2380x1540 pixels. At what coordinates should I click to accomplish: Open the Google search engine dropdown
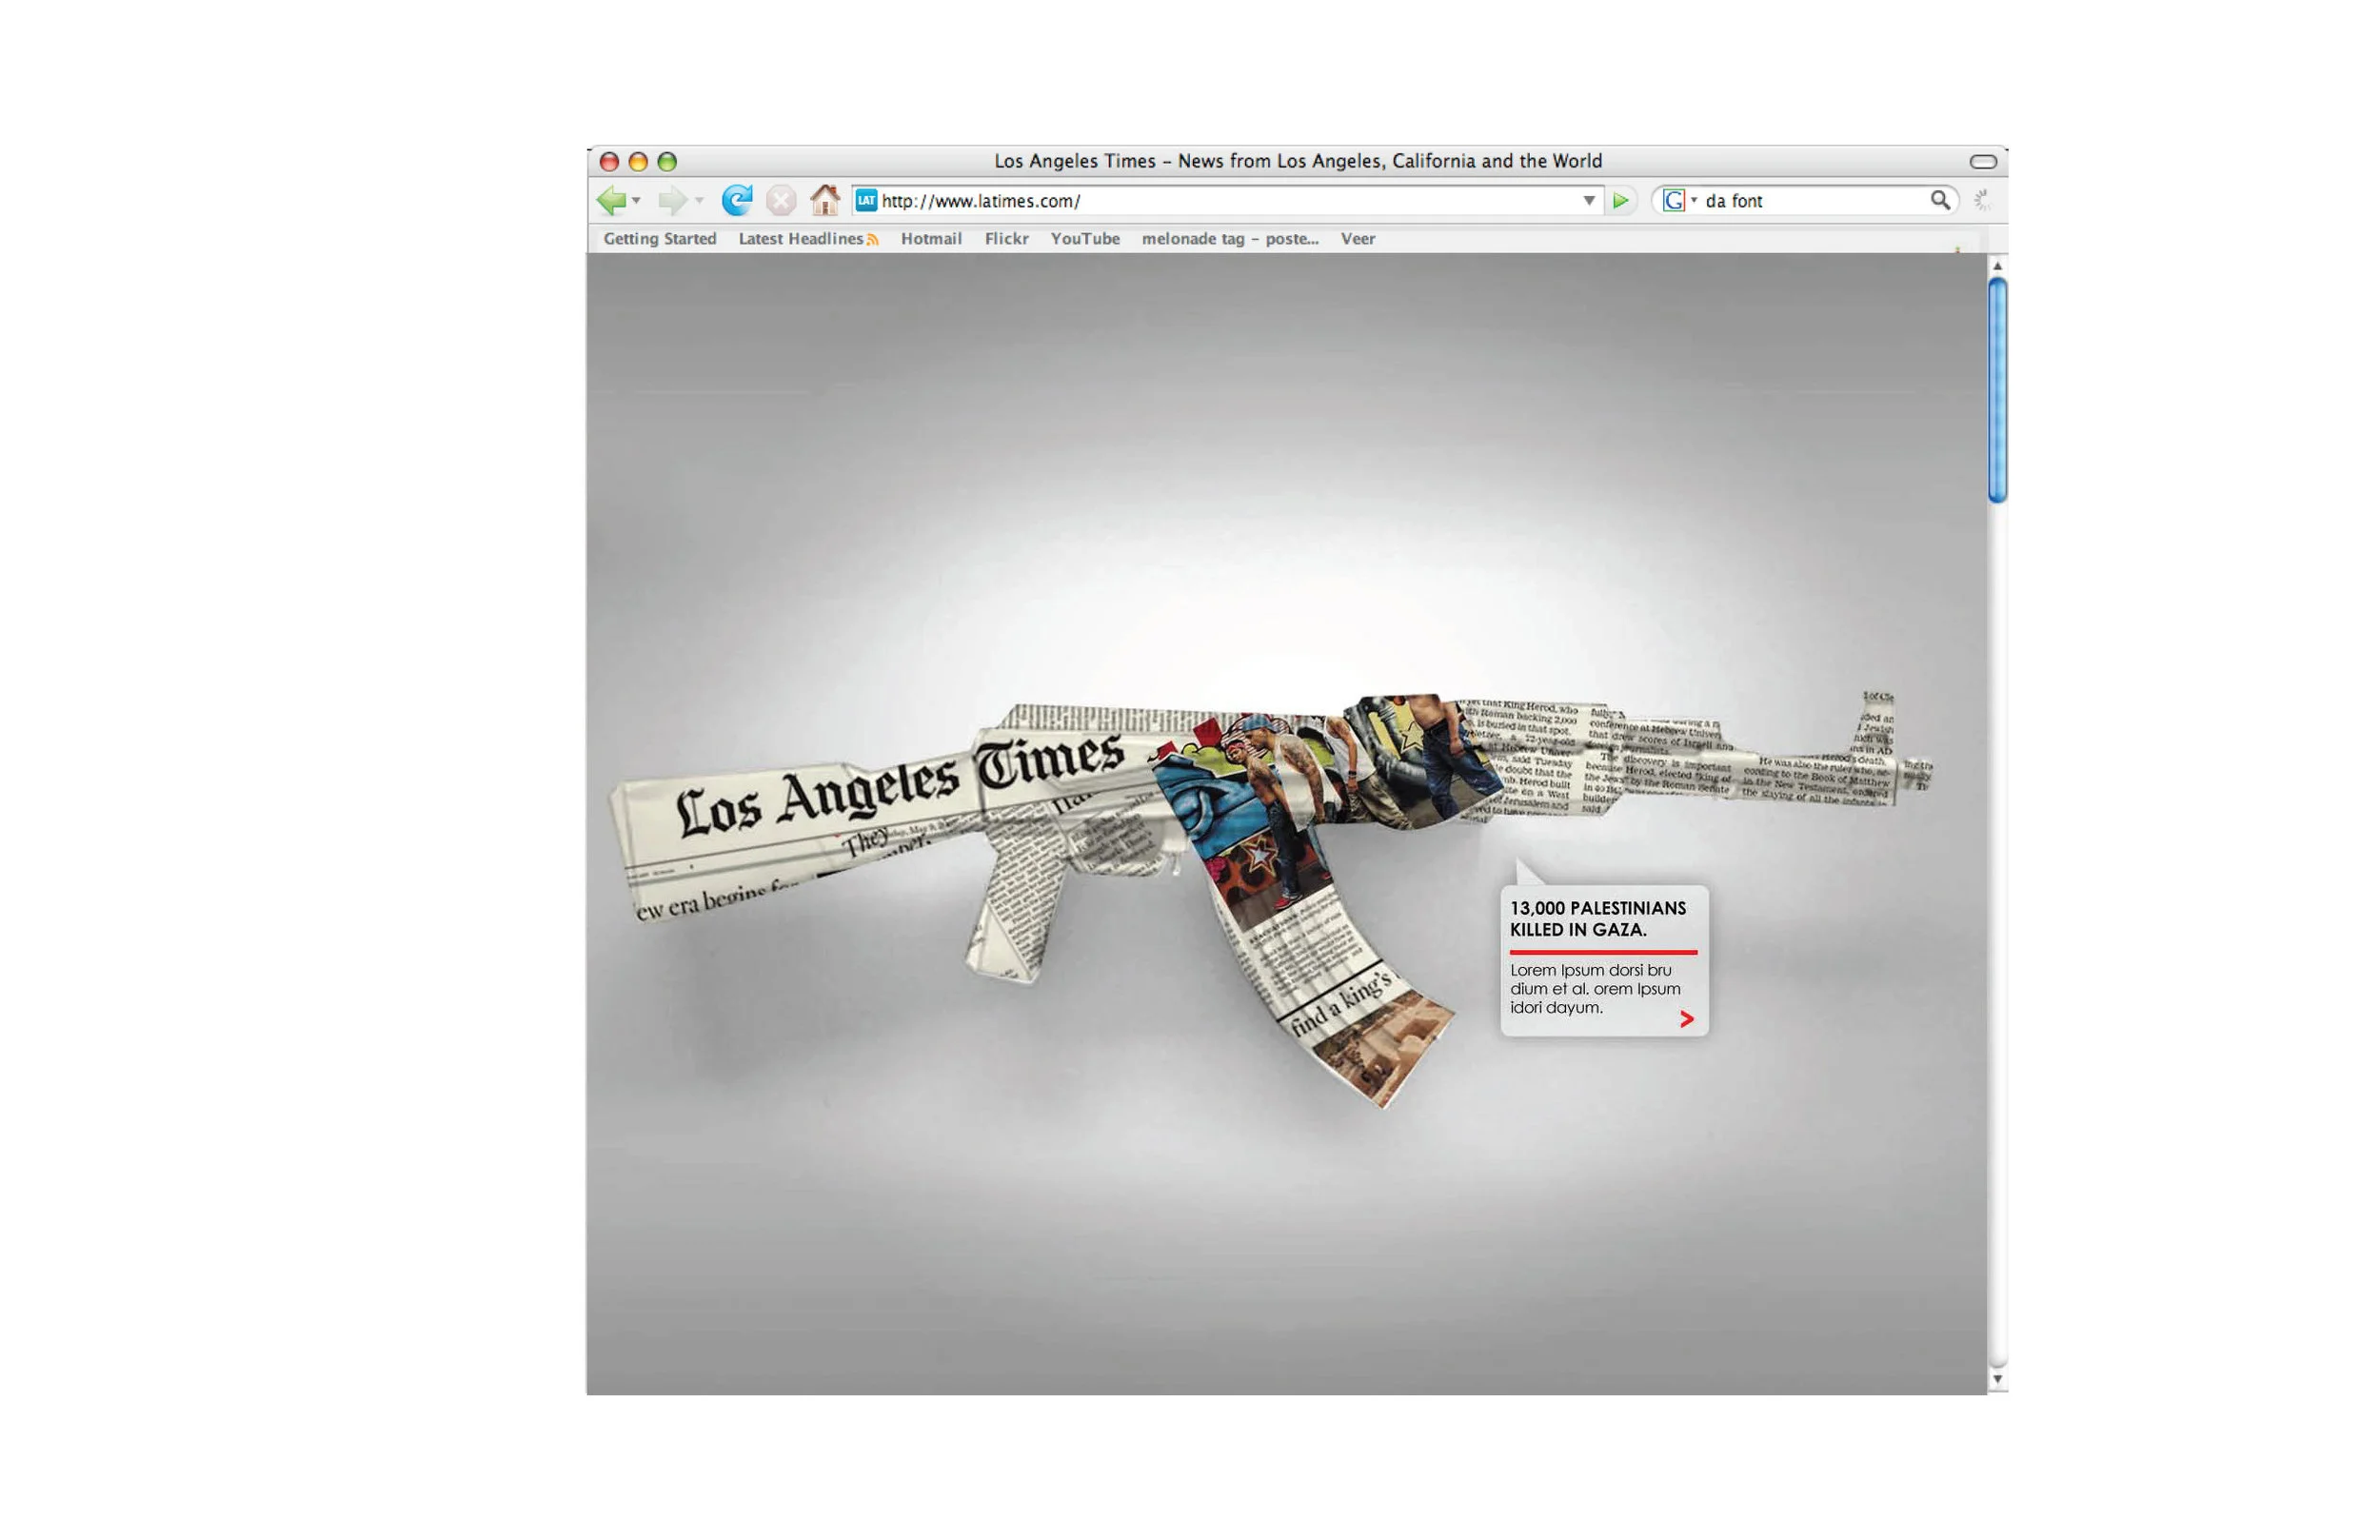coord(1694,201)
